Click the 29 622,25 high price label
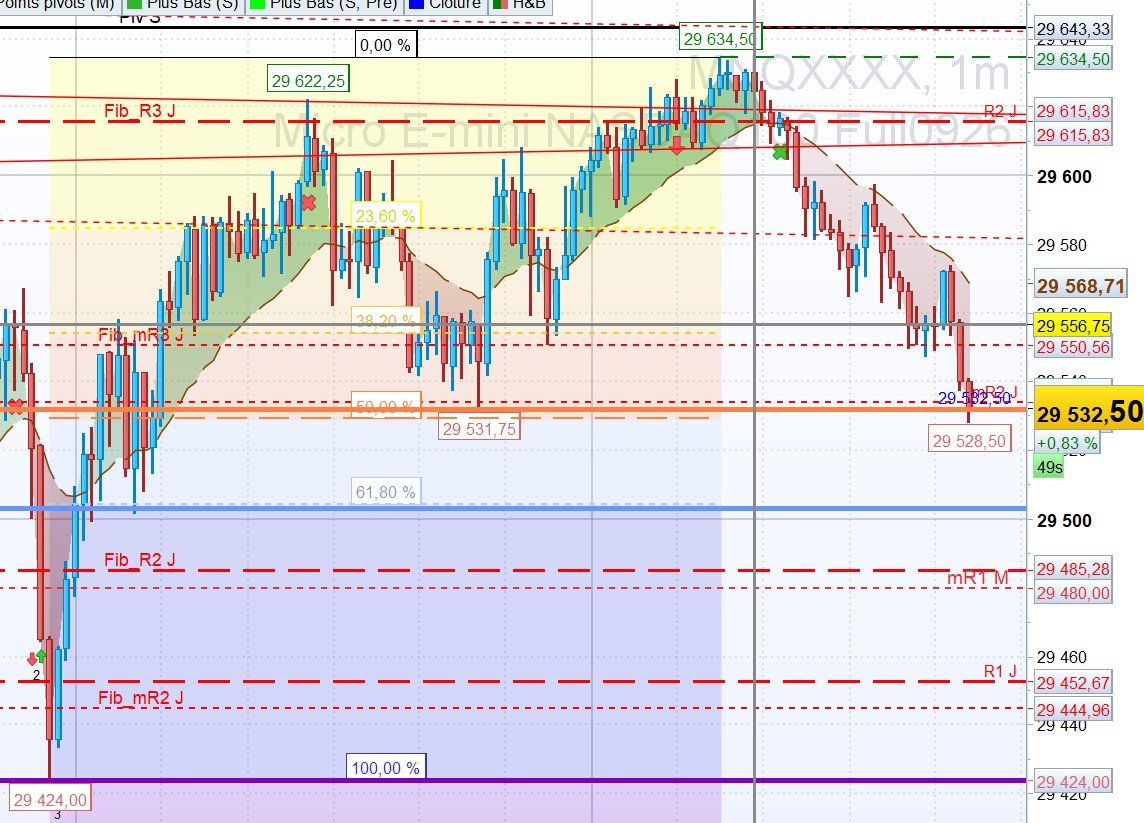1144x823 pixels. click(x=308, y=80)
